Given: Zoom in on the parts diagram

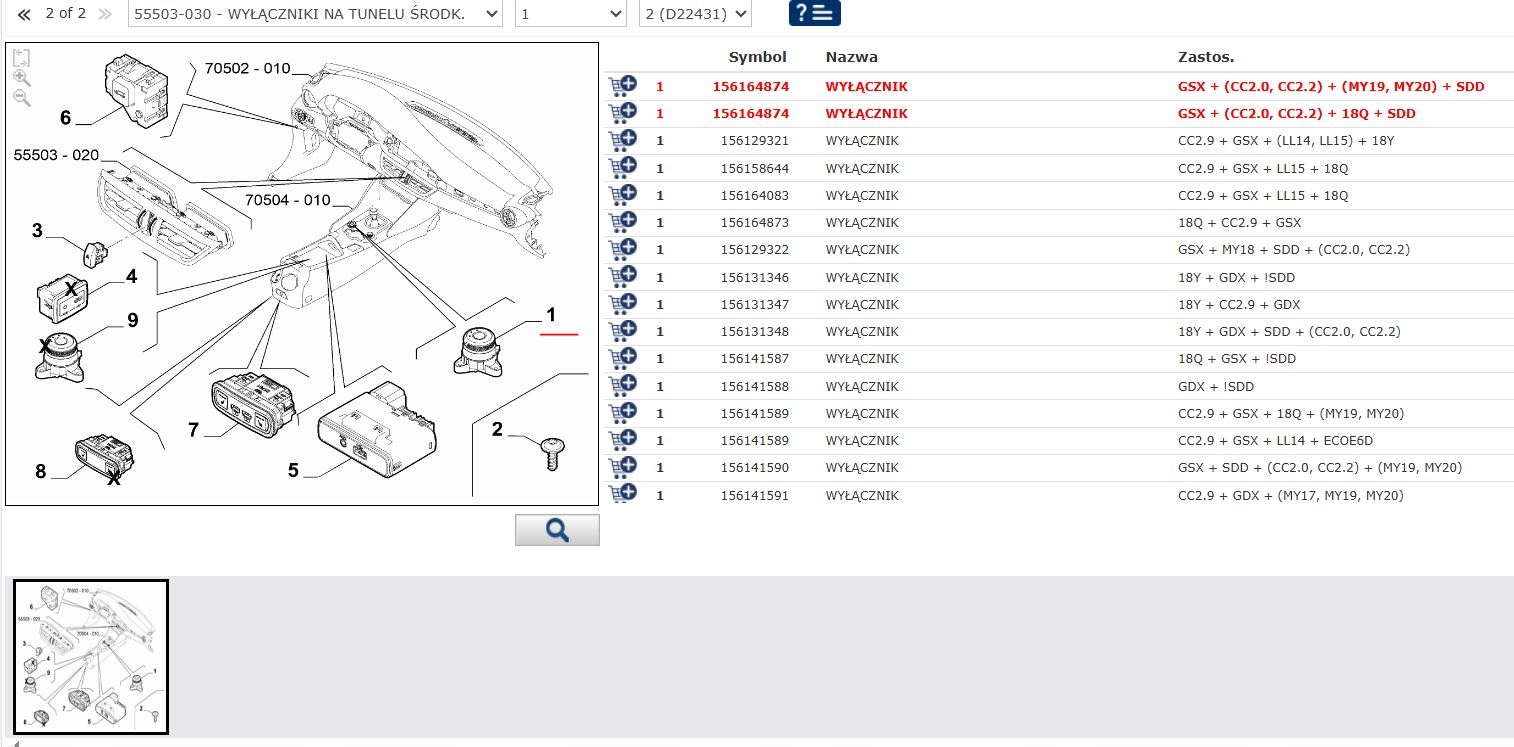Looking at the screenshot, I should (21, 78).
